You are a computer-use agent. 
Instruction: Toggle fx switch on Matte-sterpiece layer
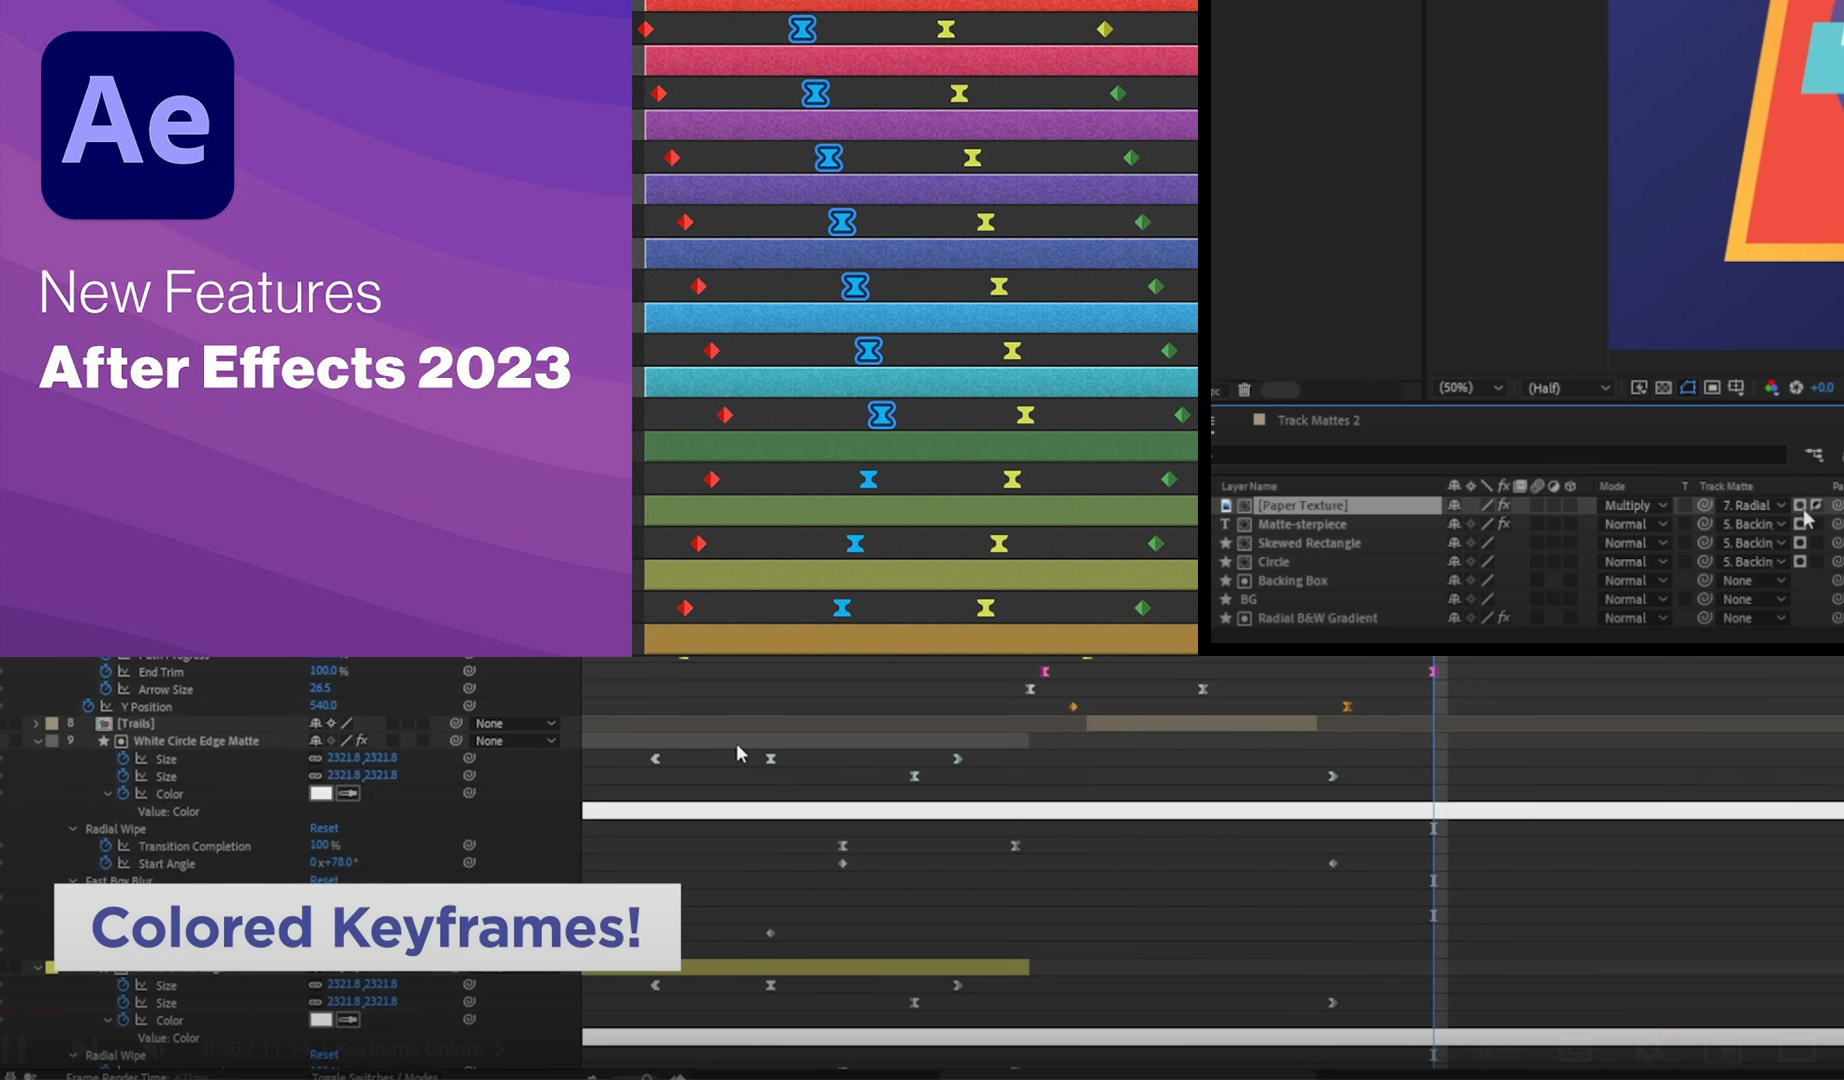pos(1504,524)
